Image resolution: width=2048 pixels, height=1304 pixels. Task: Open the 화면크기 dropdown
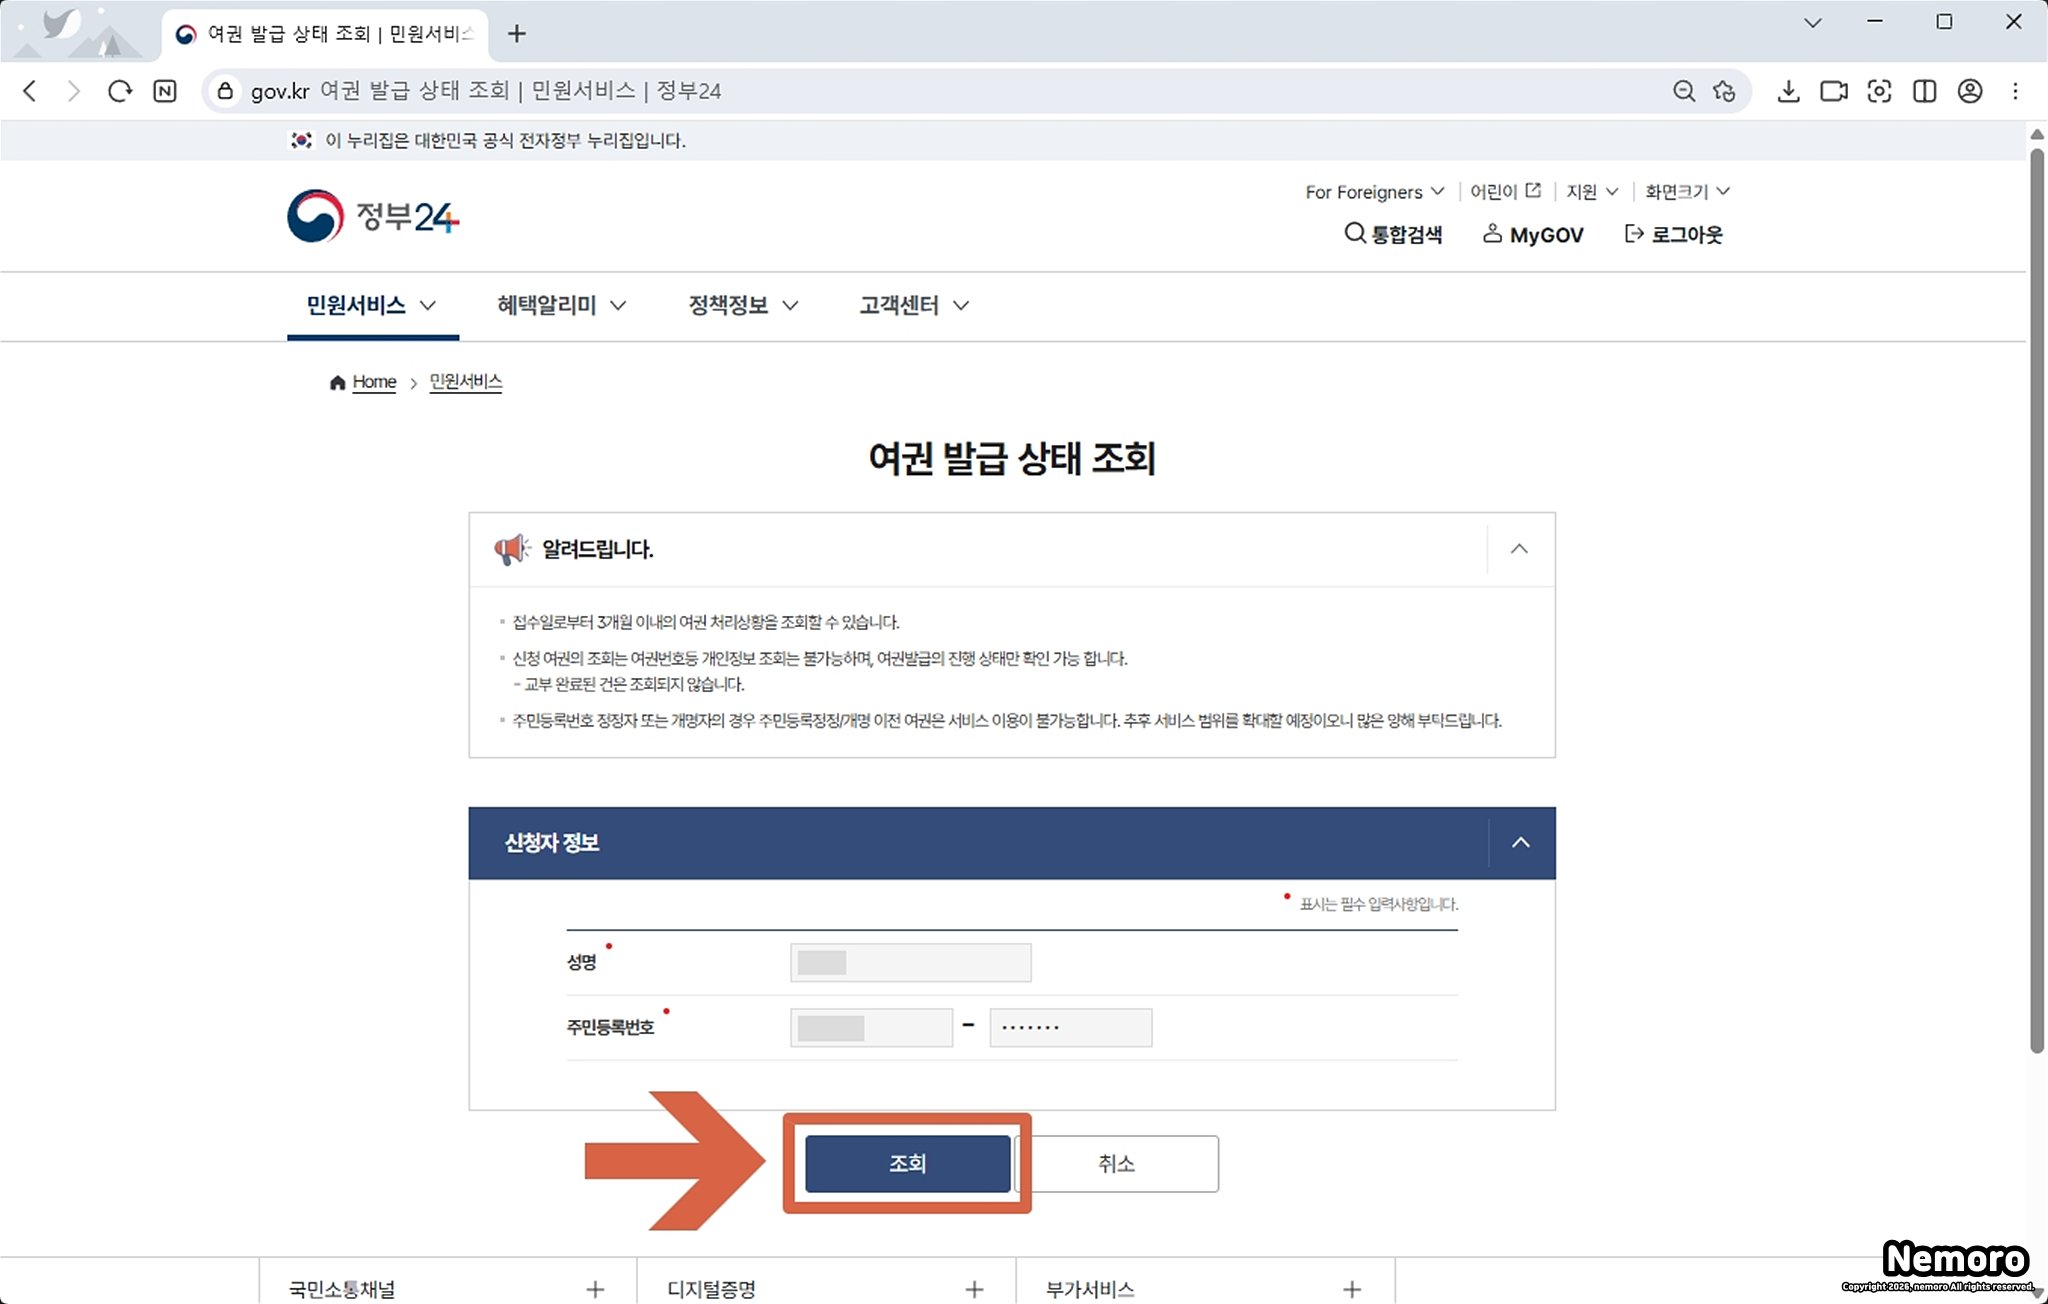pos(1686,192)
